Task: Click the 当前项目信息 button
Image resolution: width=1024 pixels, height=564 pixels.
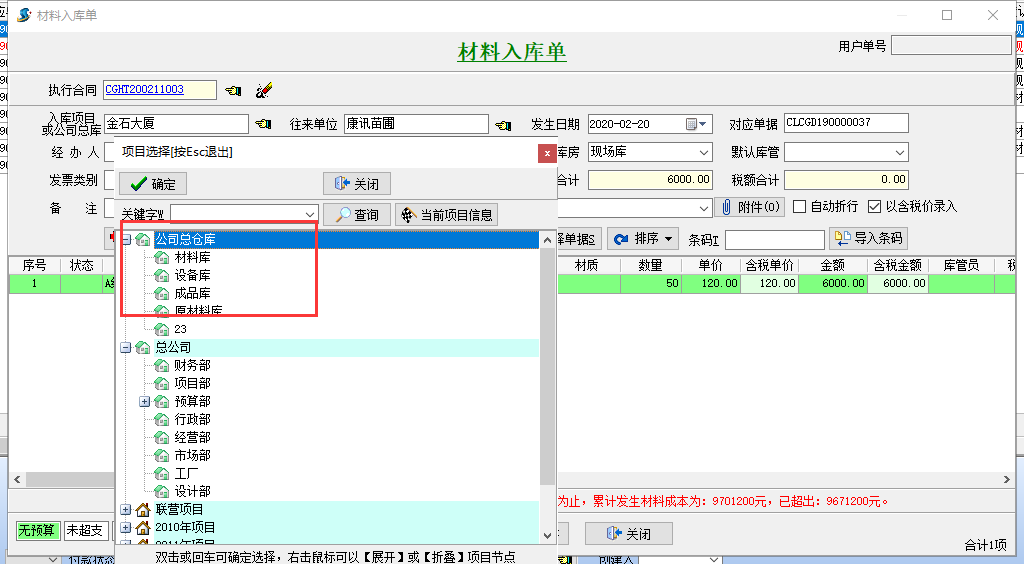Action: point(446,215)
